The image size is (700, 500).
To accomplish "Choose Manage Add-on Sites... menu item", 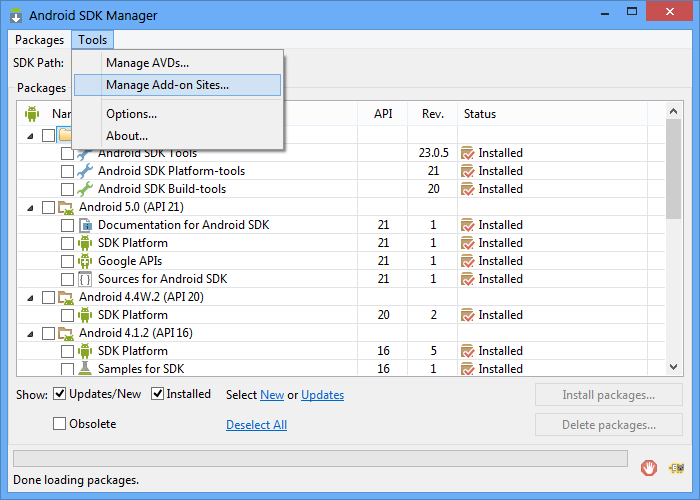I will point(178,85).
